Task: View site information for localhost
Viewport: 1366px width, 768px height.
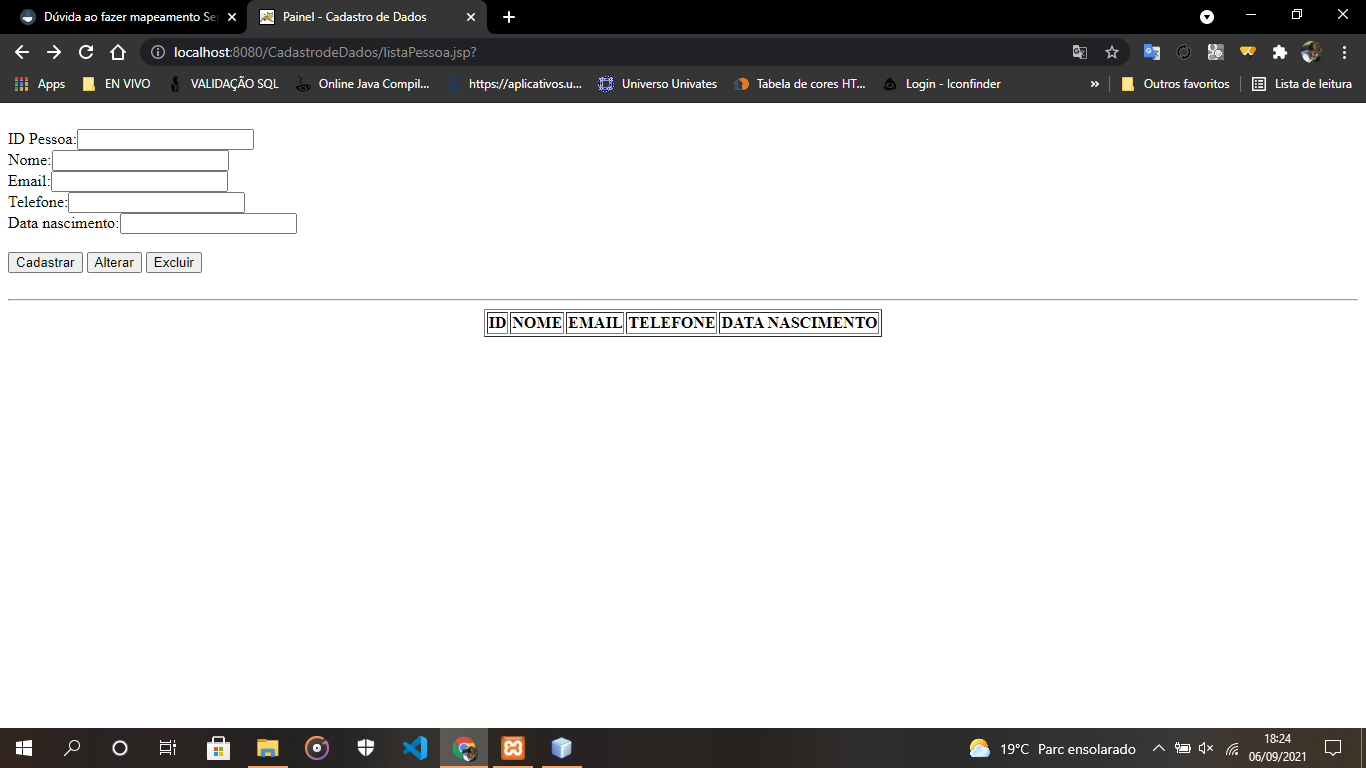Action: pyautogui.click(x=158, y=52)
